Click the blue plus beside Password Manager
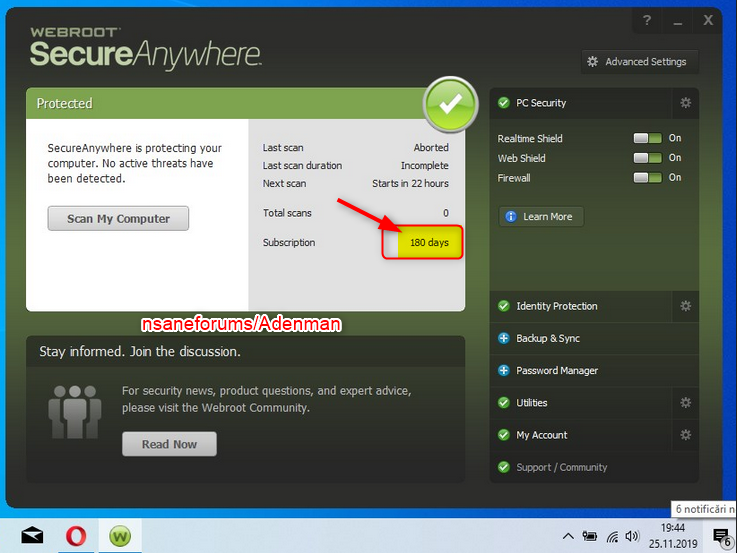 coord(503,371)
